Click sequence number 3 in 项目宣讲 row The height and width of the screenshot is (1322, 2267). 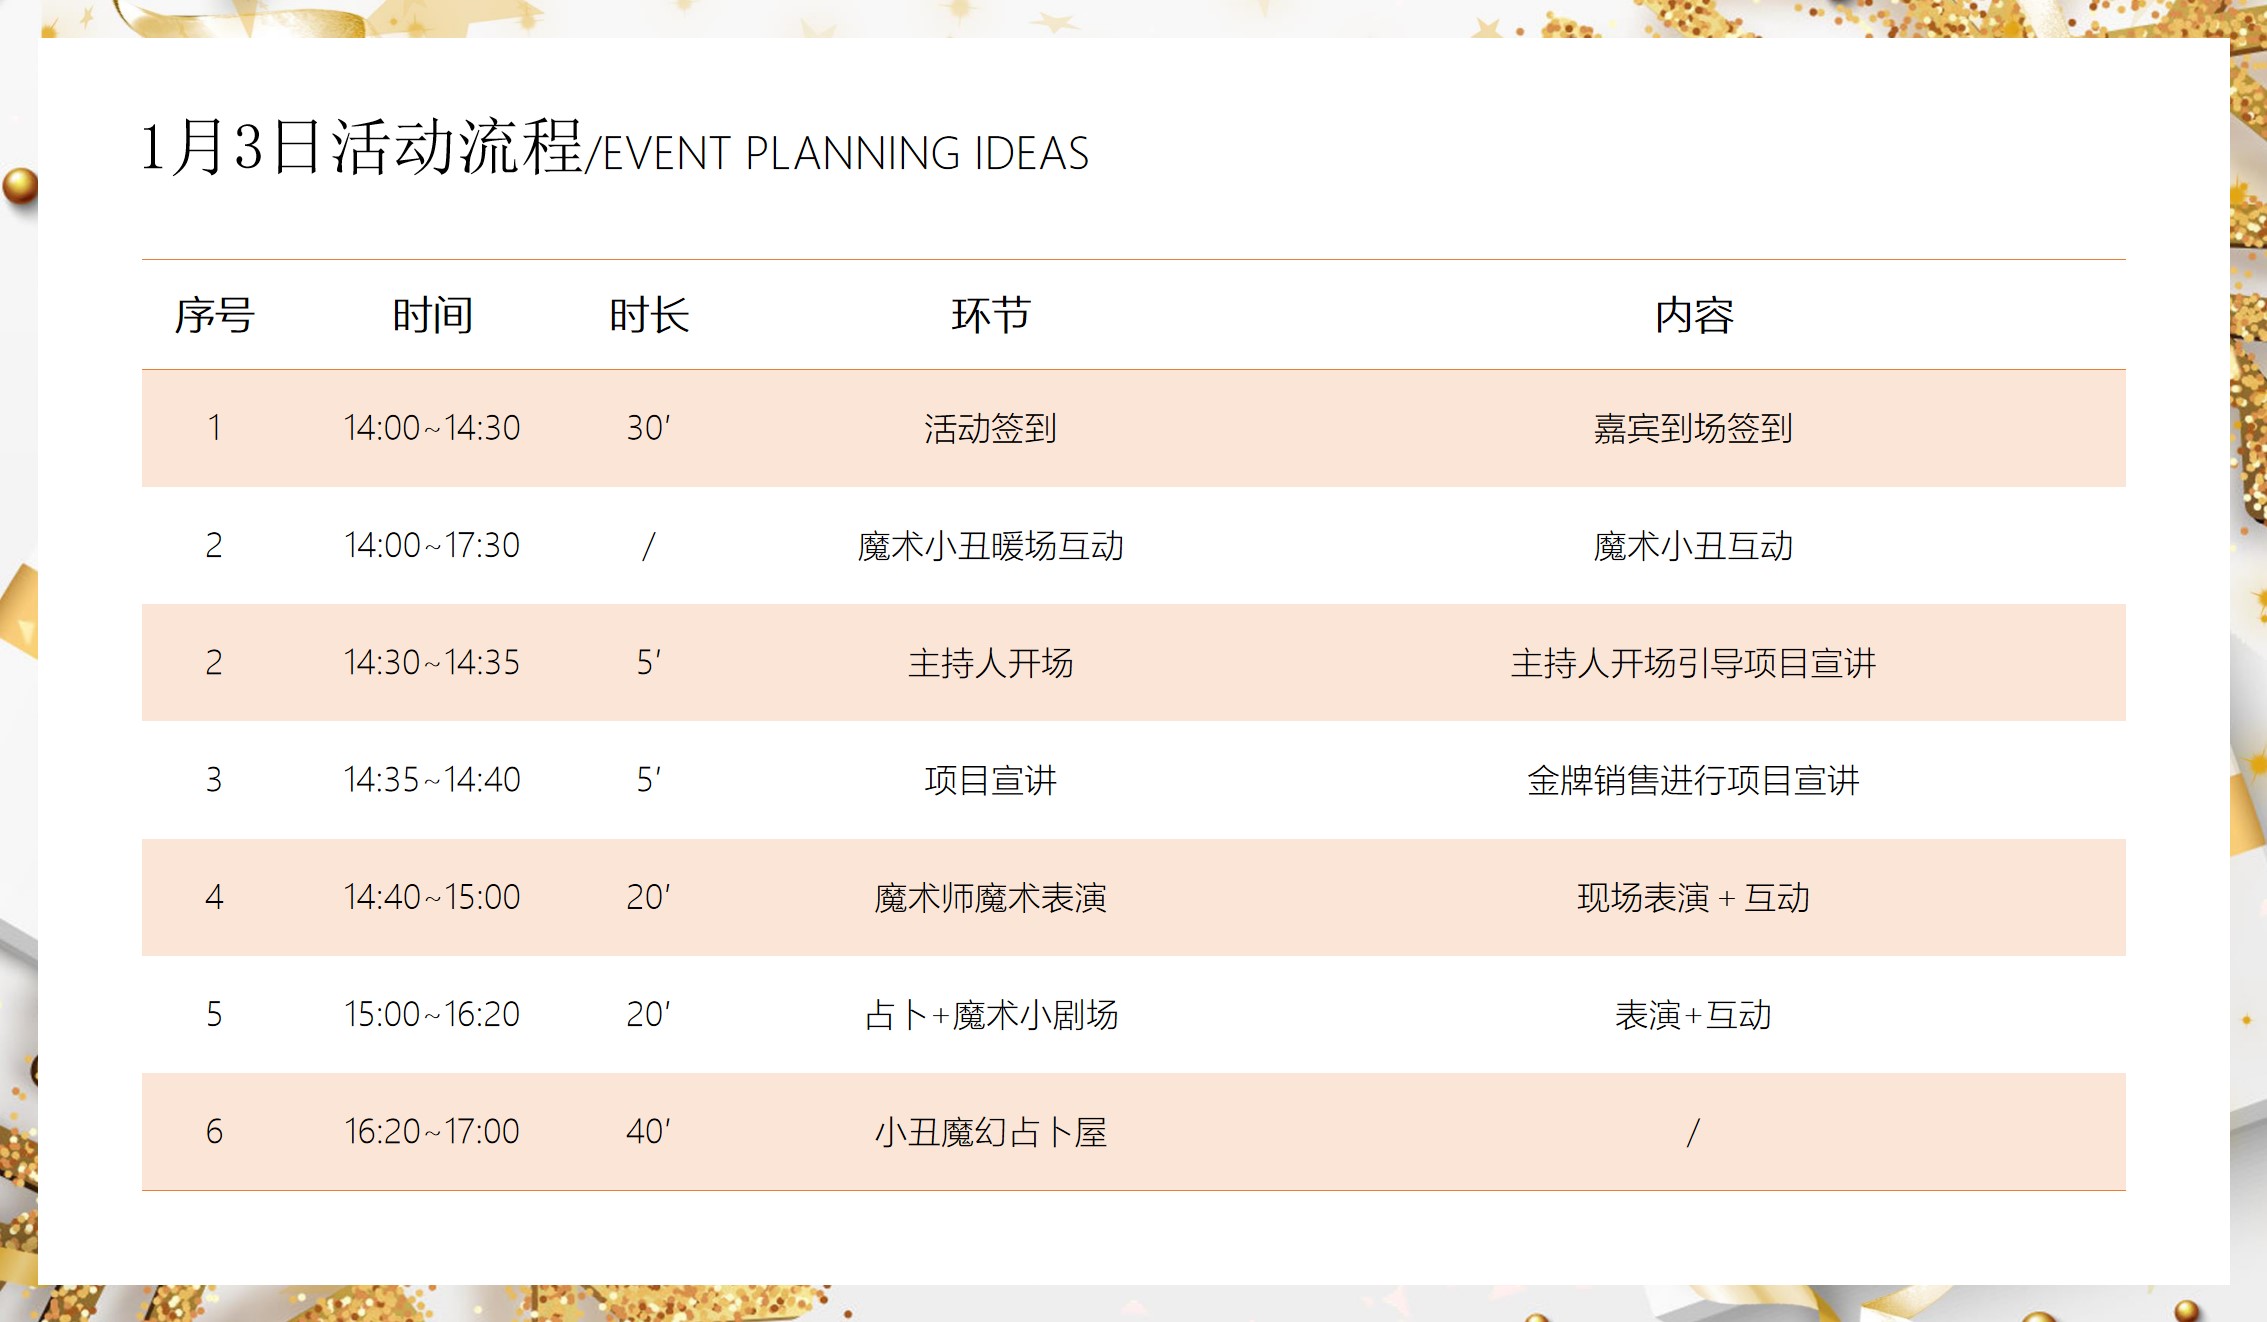pos(214,779)
